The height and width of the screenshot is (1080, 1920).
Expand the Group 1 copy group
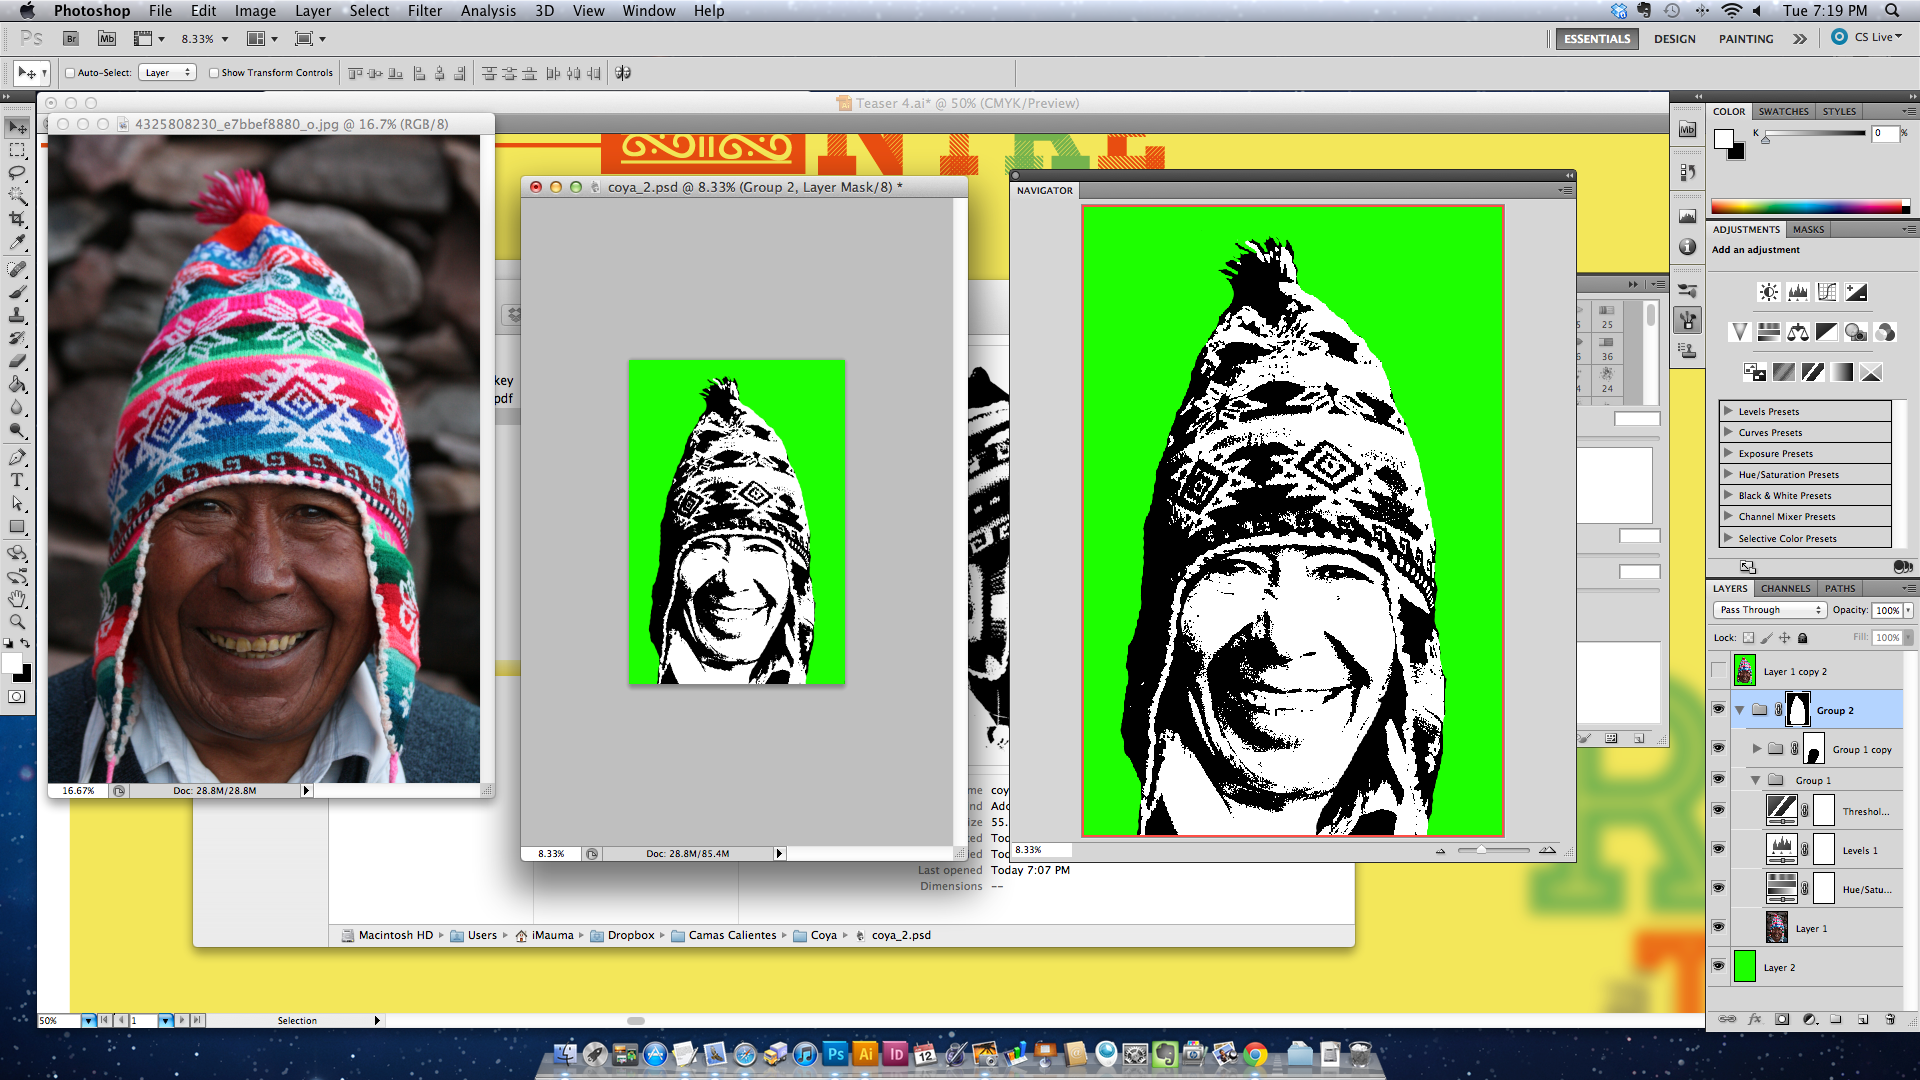[x=1757, y=748]
